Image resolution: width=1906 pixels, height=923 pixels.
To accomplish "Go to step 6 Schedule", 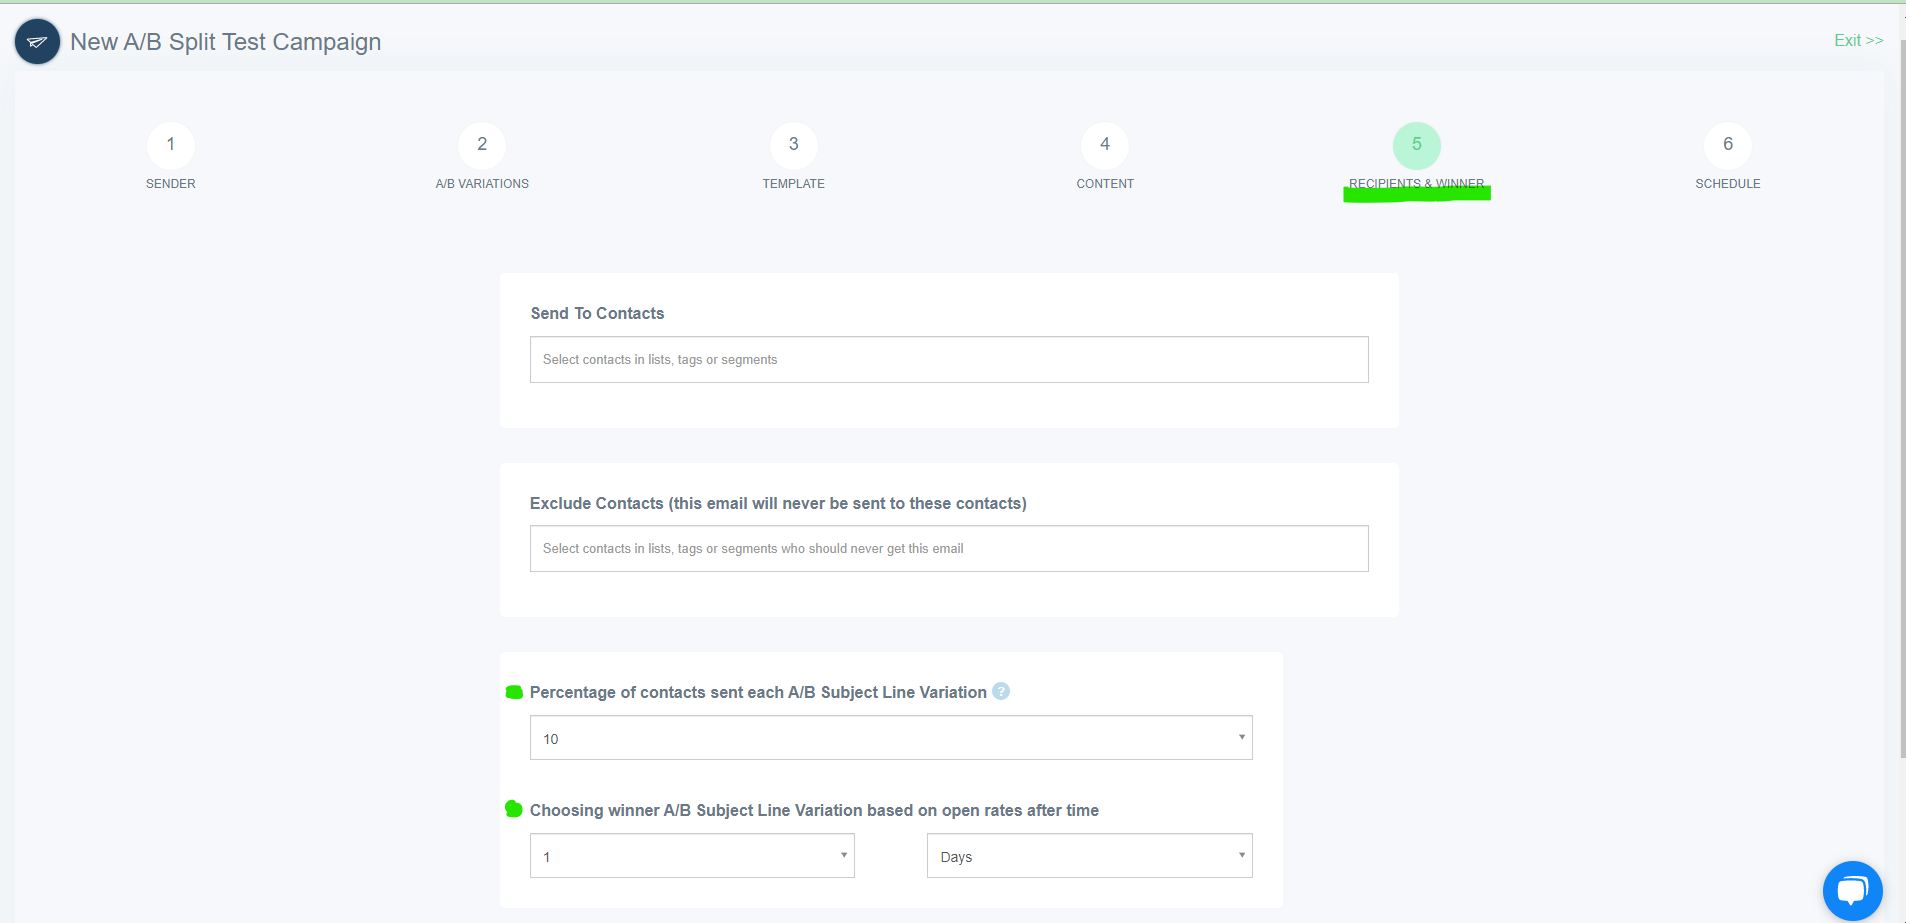I will 1728,146.
